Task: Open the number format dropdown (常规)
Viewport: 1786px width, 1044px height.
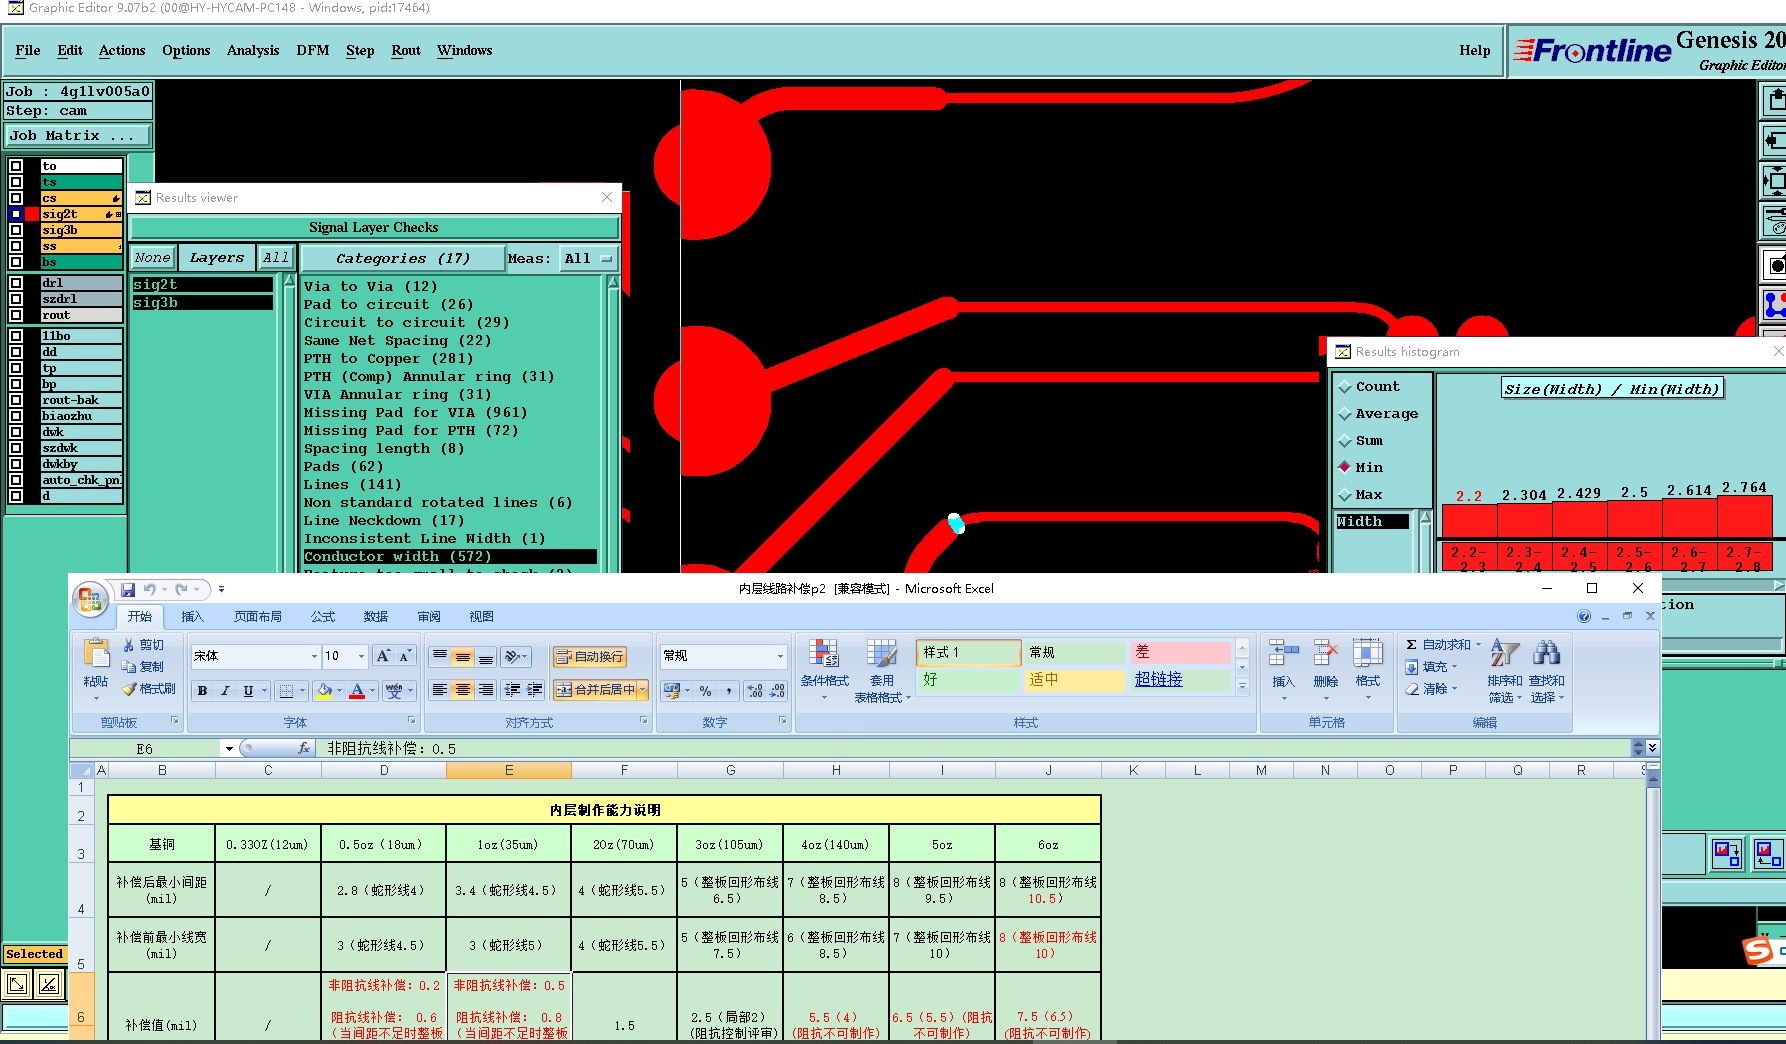Action: click(x=780, y=656)
